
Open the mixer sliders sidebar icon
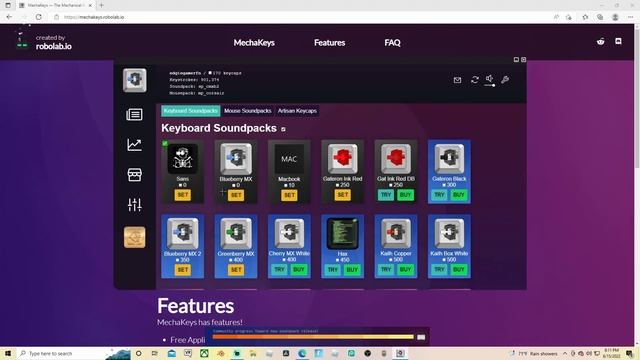coord(134,204)
